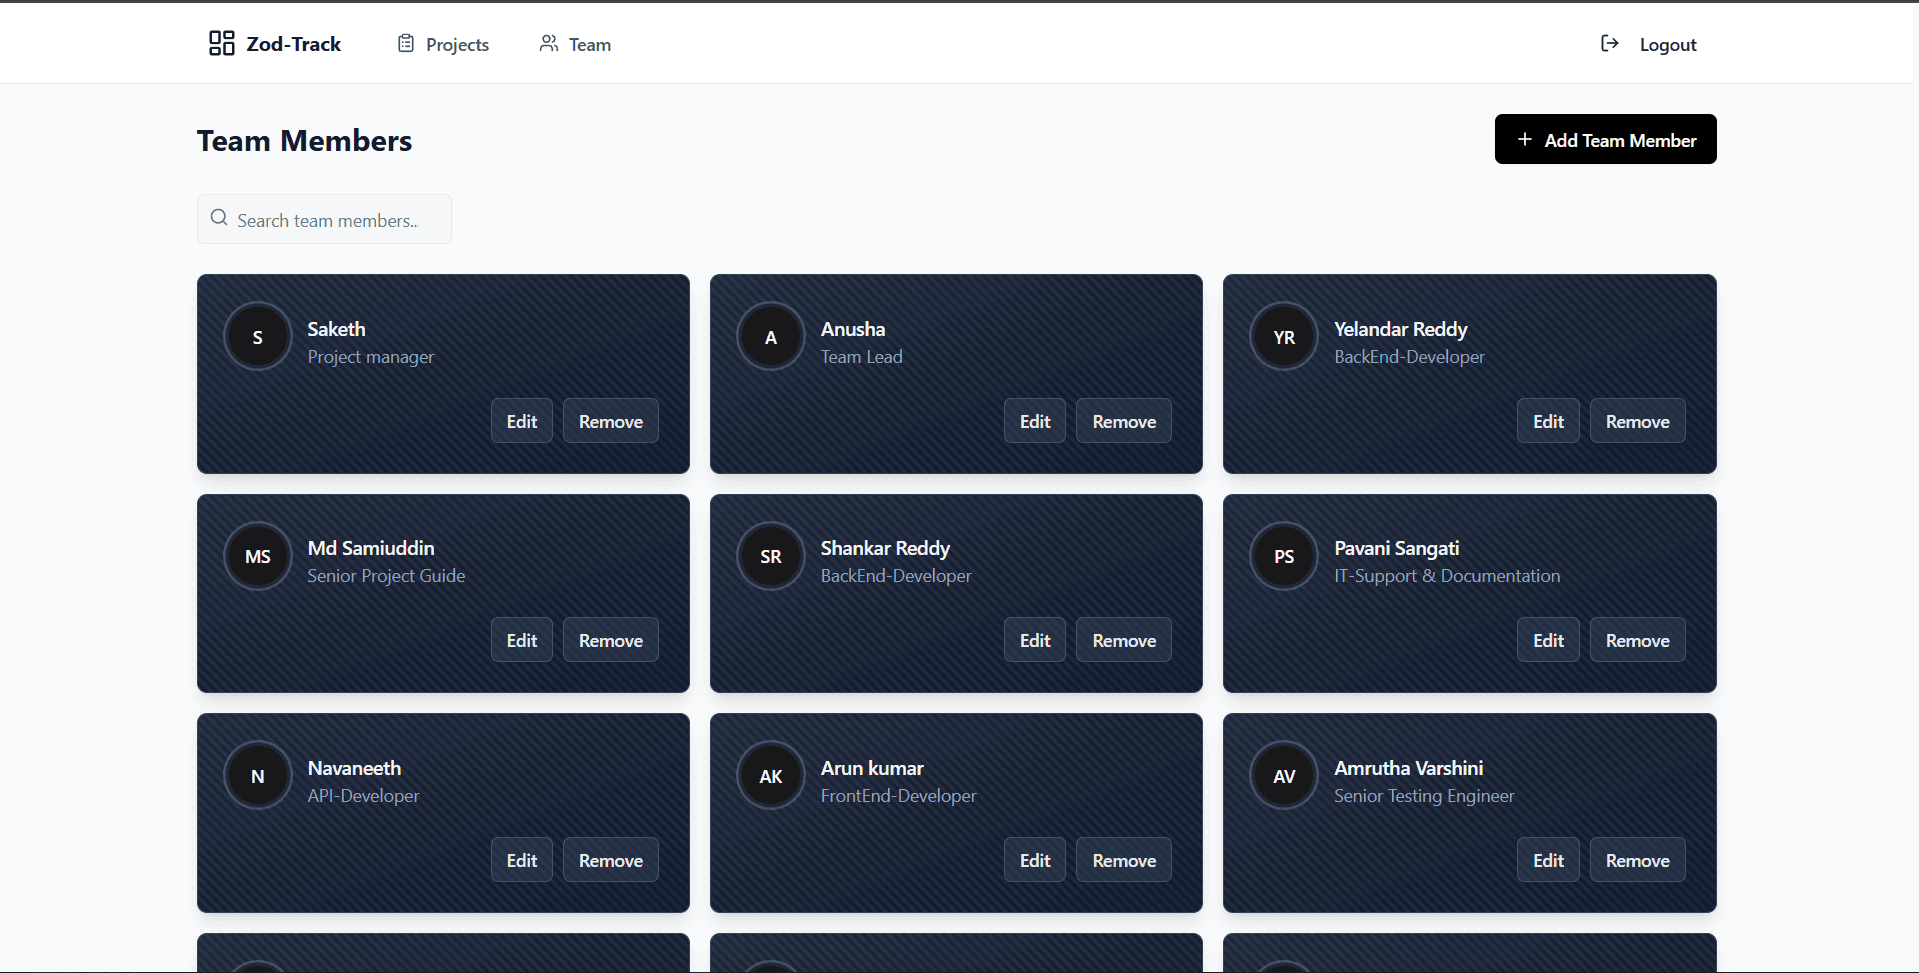
Task: Select the FrontEnd-Developer role text
Action: point(898,796)
